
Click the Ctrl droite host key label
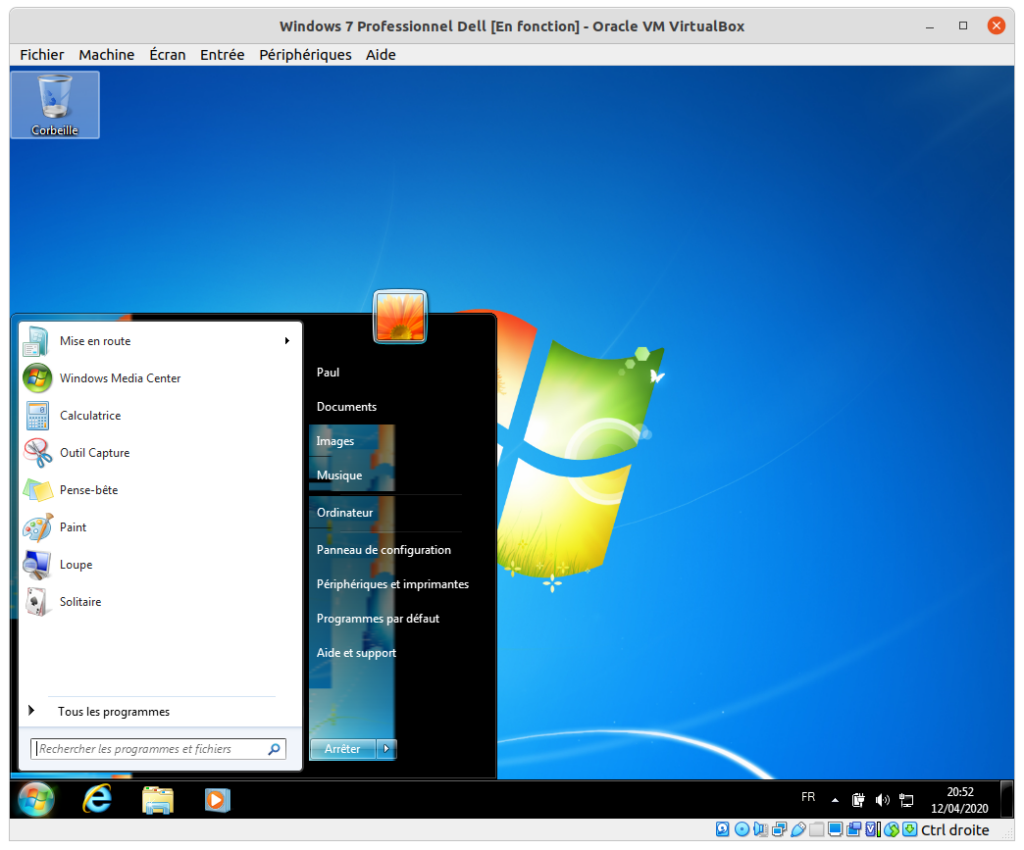click(955, 830)
